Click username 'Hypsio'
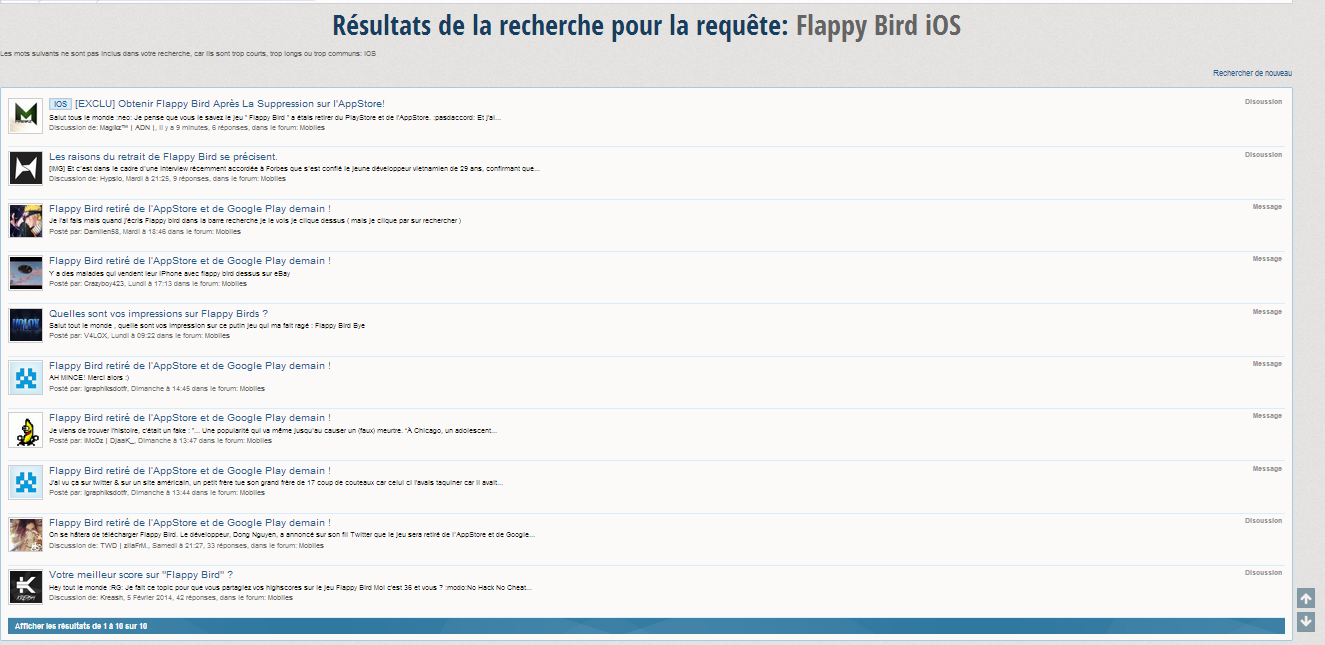Viewport: 1325px width, 645px height. [x=111, y=179]
